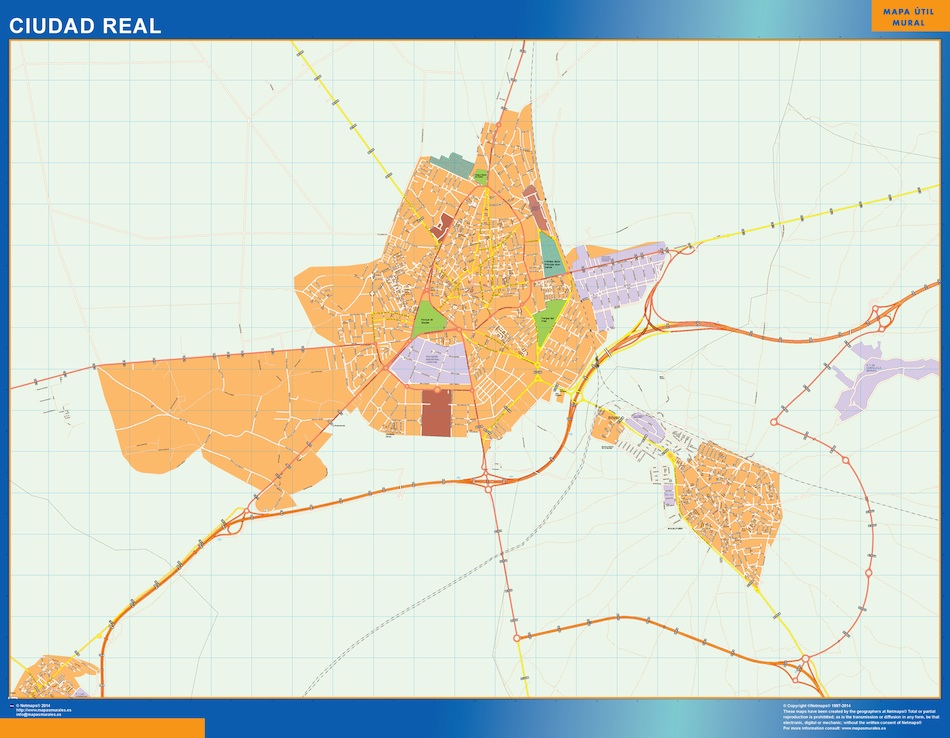Click the purple industrial zone on the east side
The width and height of the screenshot is (950, 738).
622,276
